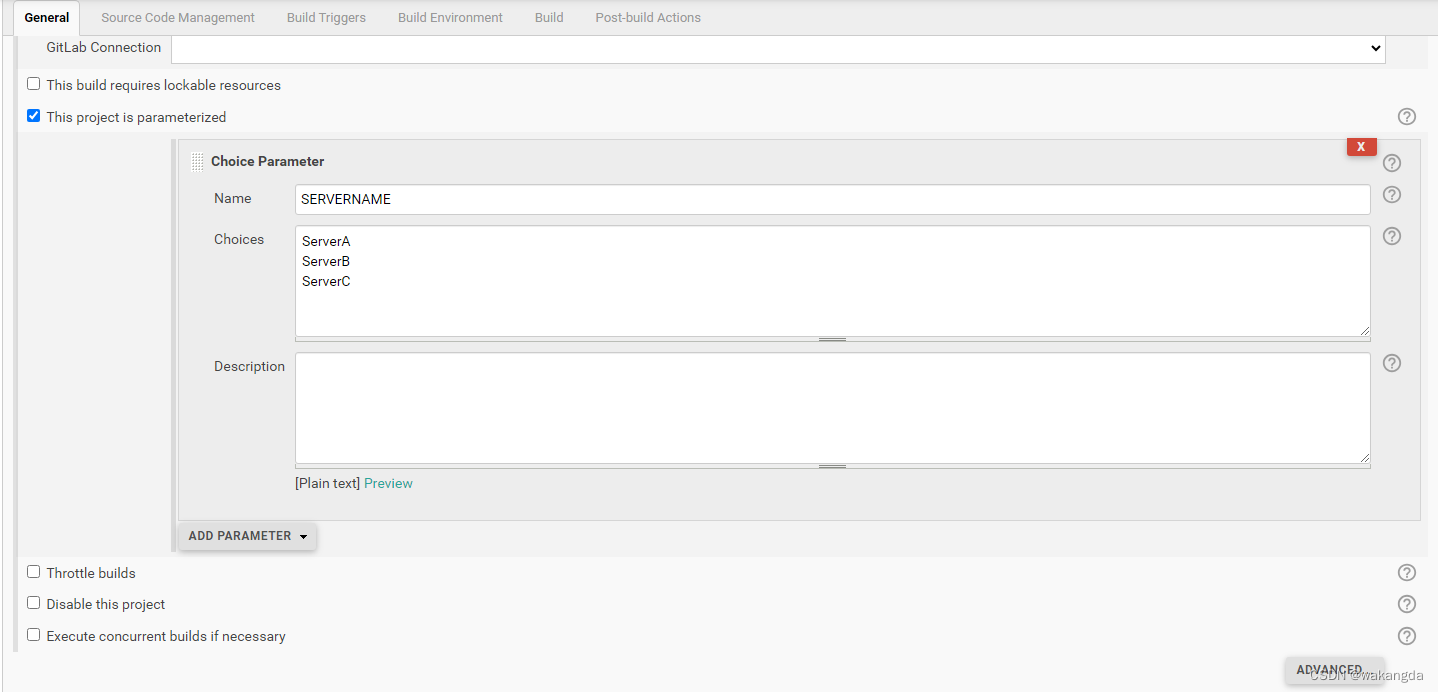Open help icon beside Choices field
Image resolution: width=1438 pixels, height=692 pixels.
1391,236
